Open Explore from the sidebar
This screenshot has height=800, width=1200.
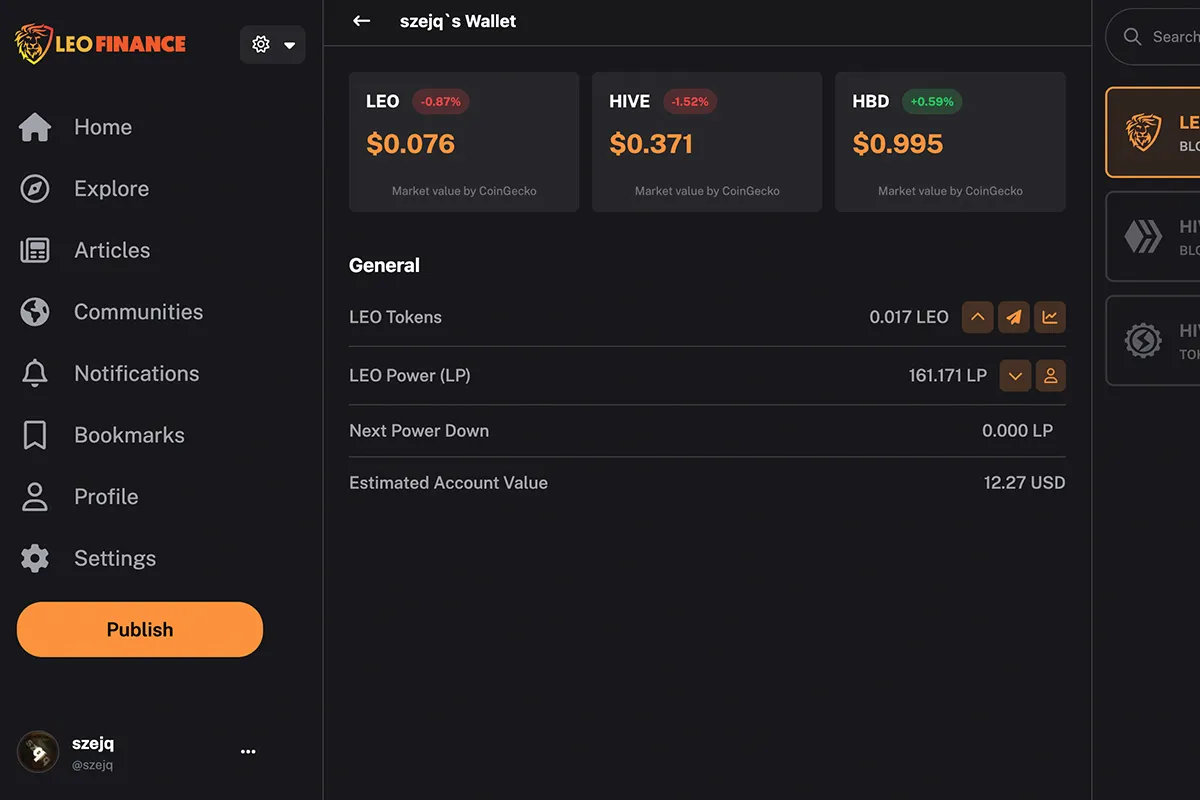[111, 189]
